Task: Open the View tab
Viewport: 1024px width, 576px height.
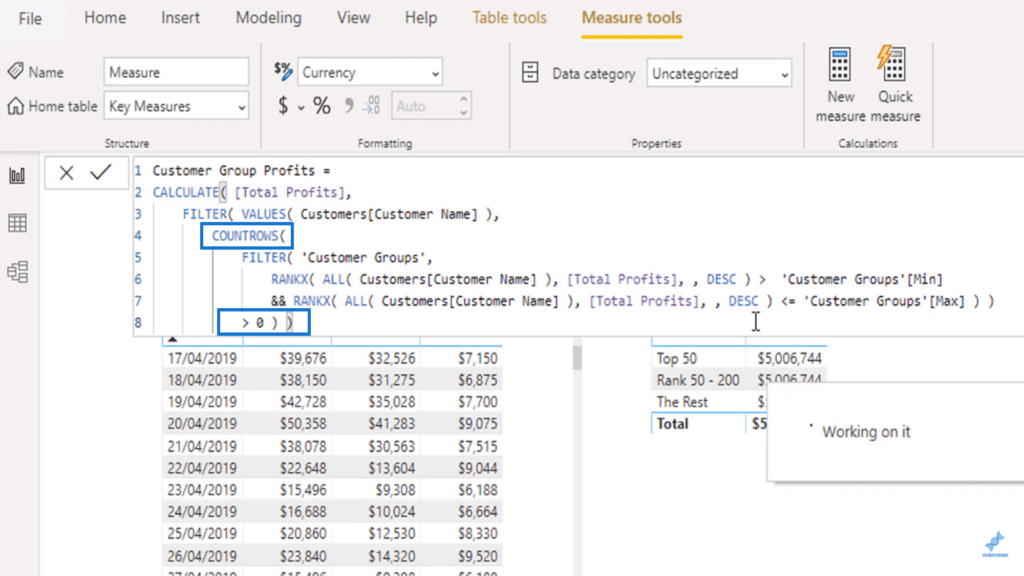Action: (x=353, y=18)
